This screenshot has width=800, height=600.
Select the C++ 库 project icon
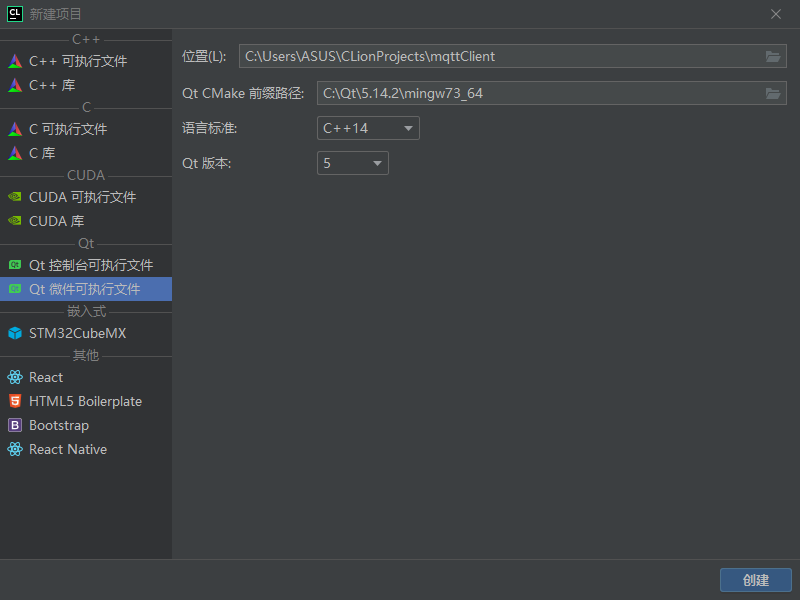[x=15, y=85]
